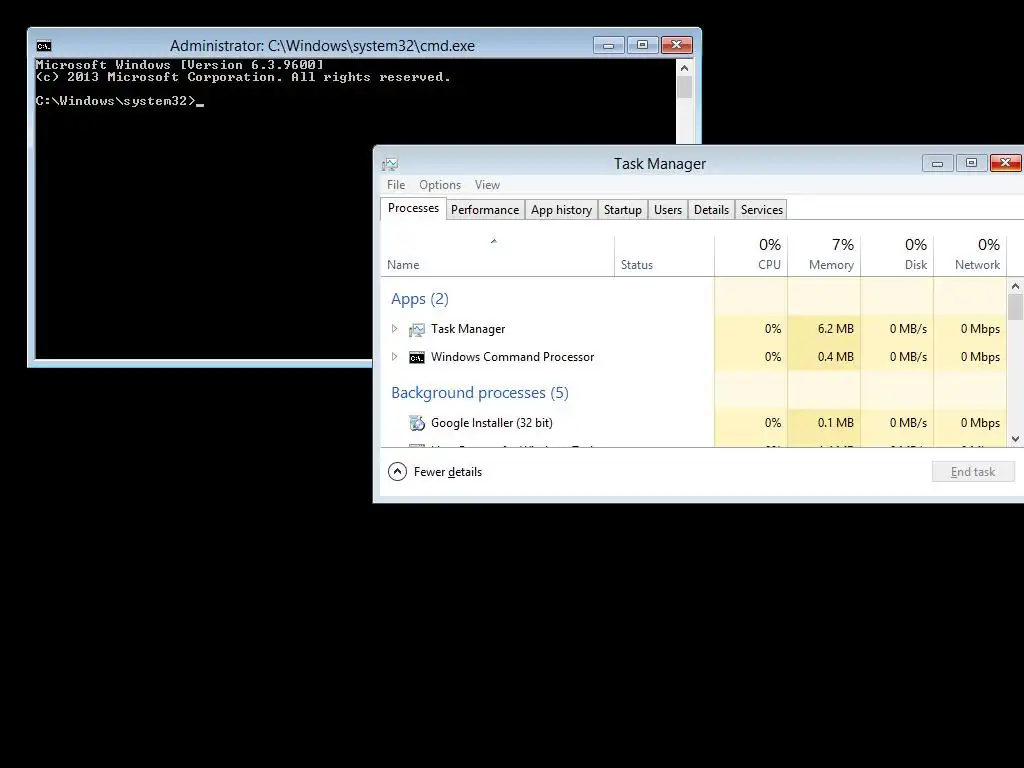Select the Windows Command Processor process name

[513, 357]
